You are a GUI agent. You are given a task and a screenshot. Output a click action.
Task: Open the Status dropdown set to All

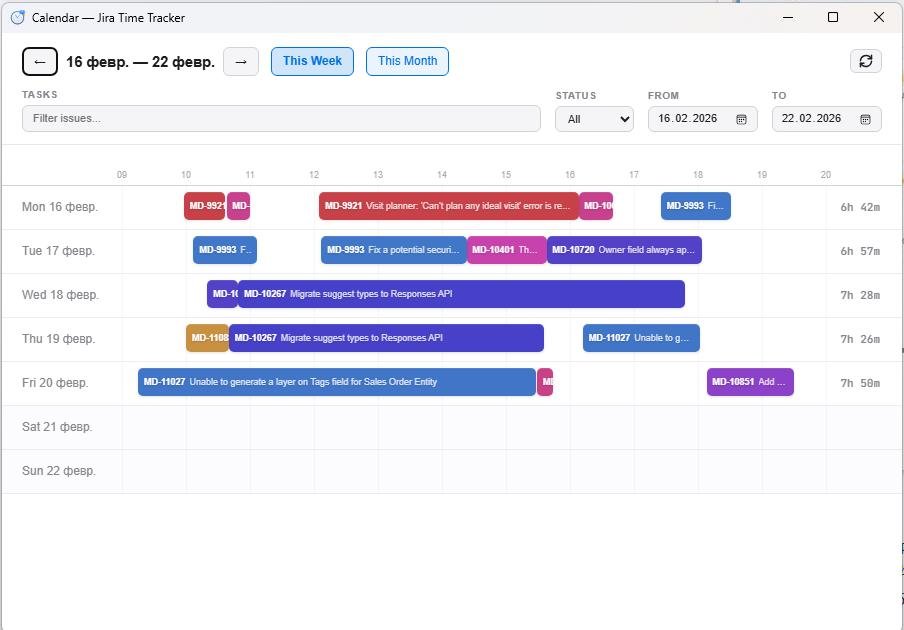[x=594, y=119]
